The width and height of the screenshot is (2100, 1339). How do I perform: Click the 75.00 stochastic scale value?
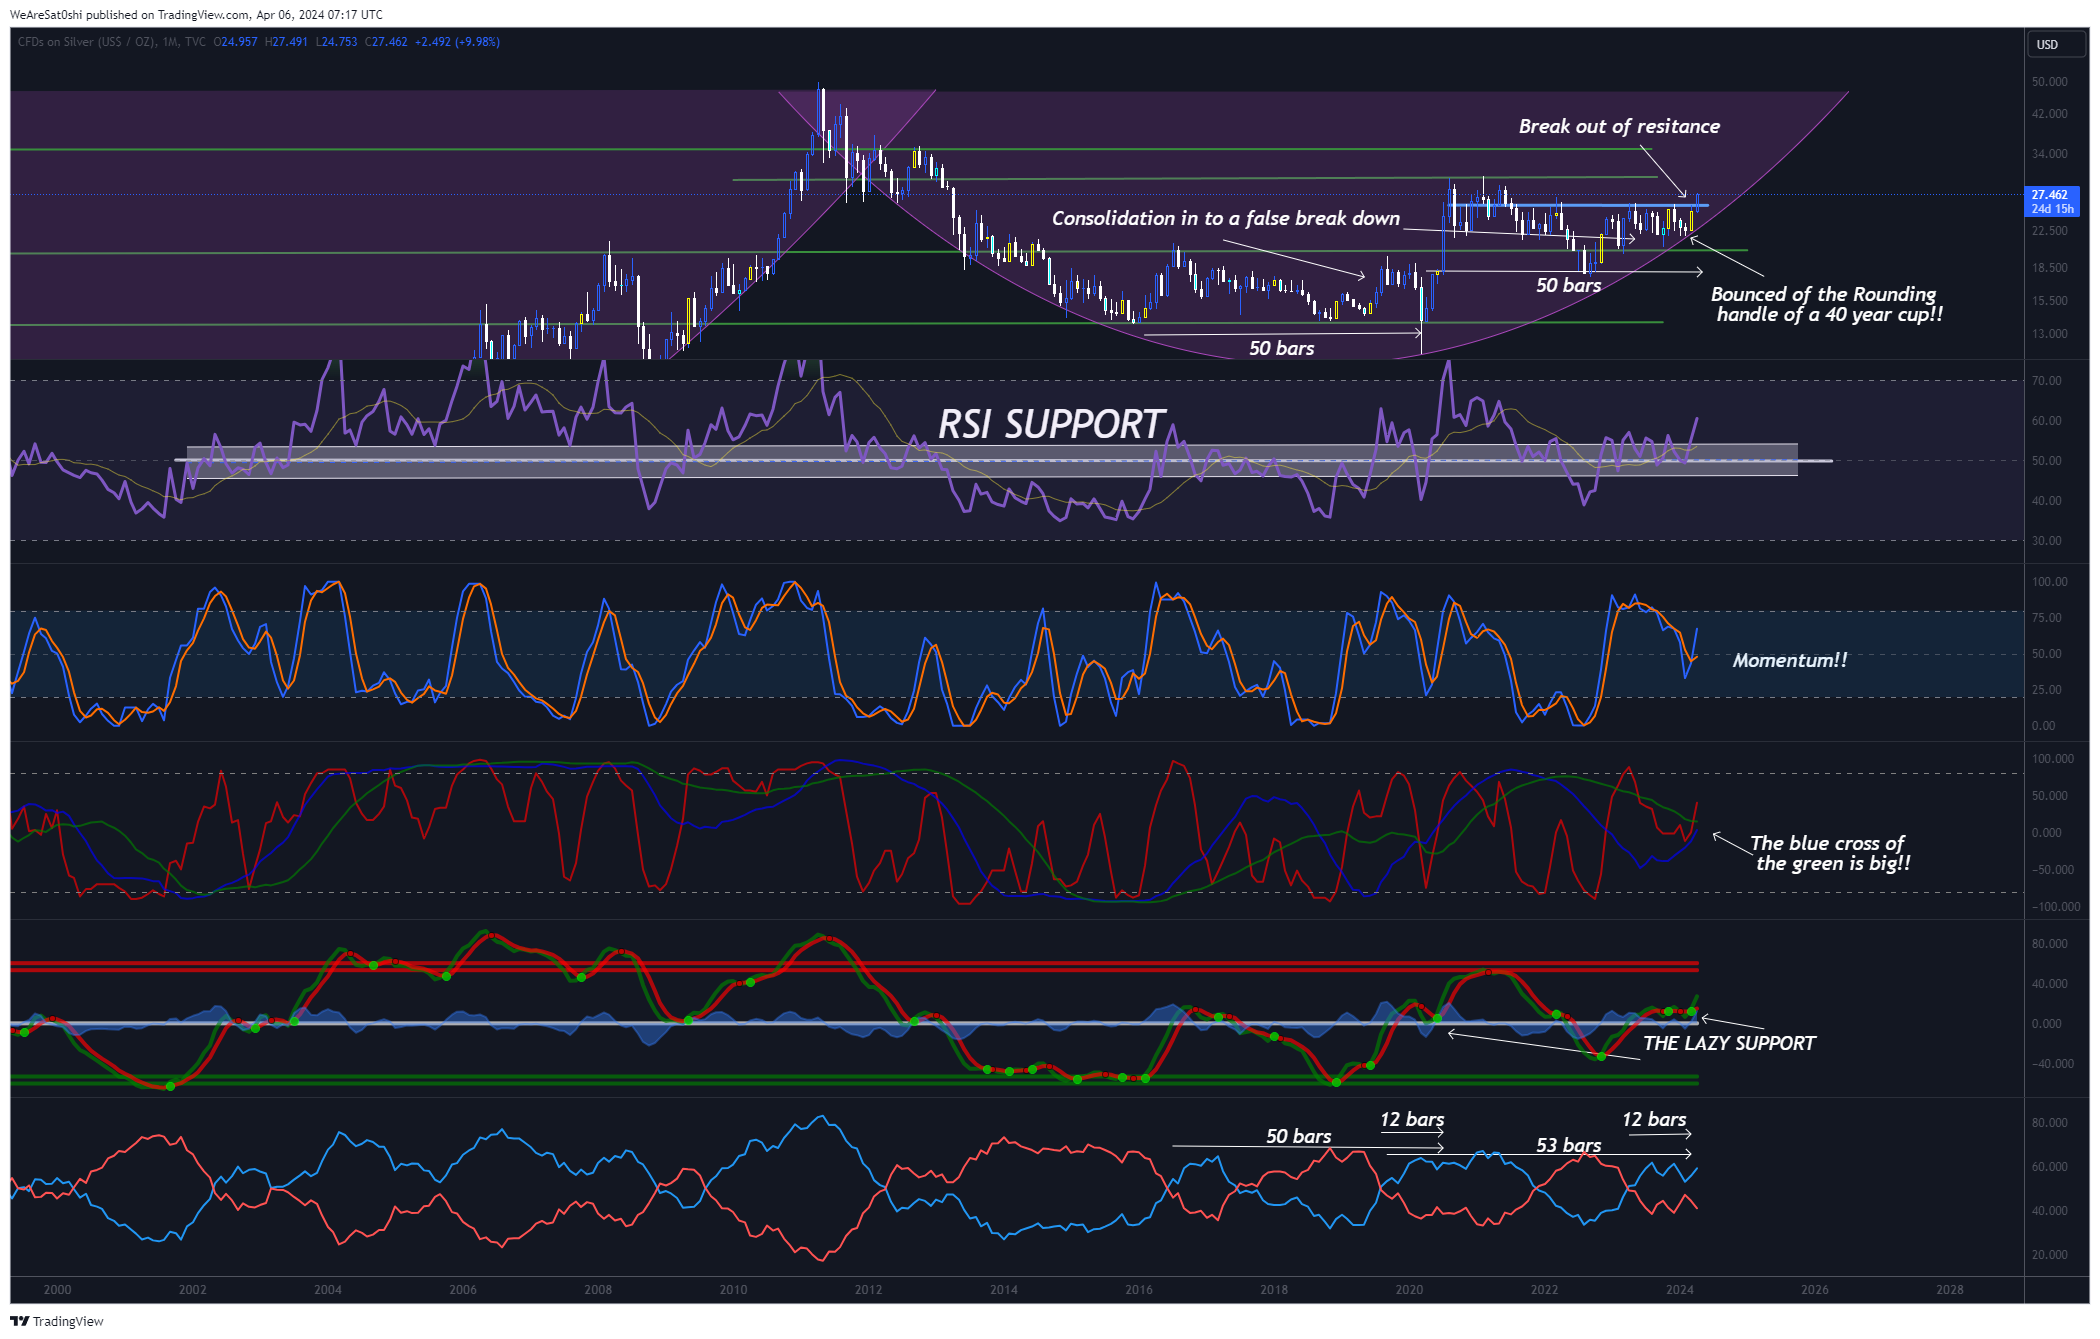pyautogui.click(x=2046, y=618)
